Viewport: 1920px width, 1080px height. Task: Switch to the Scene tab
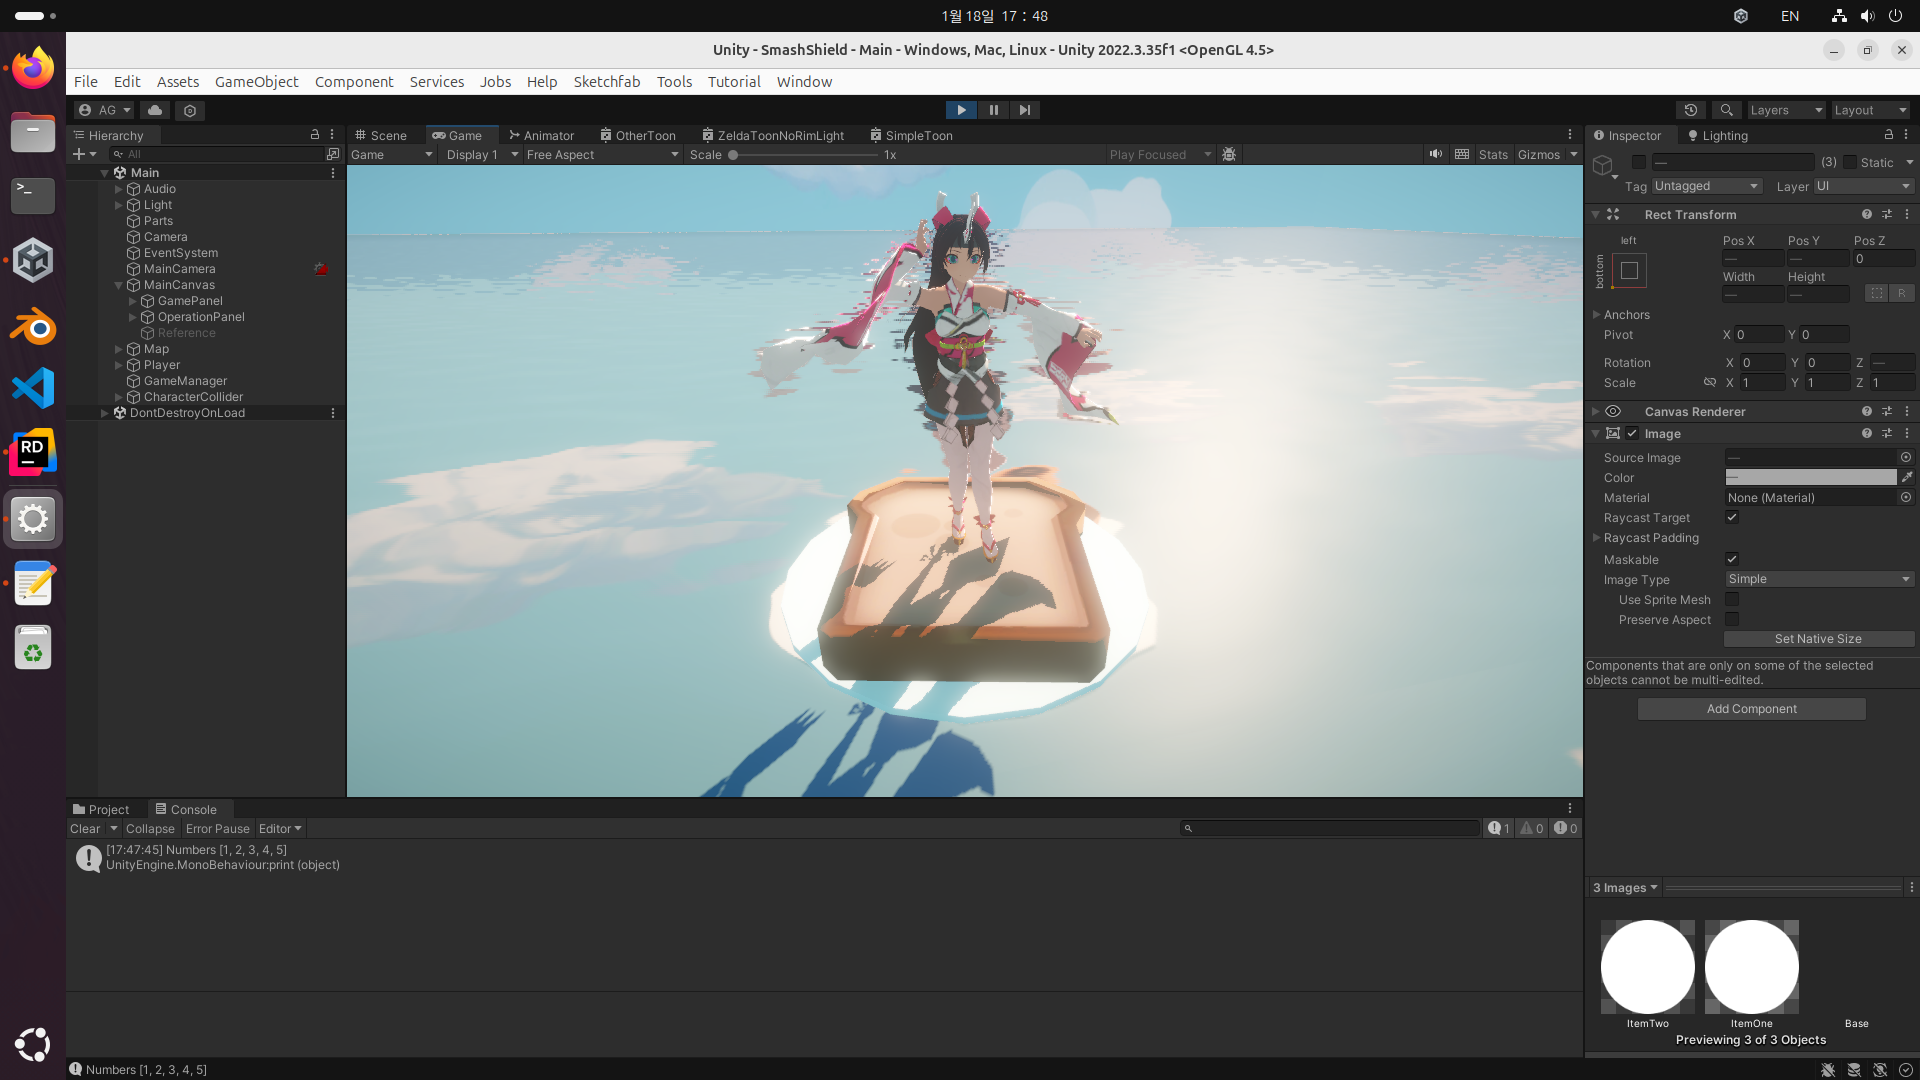click(x=381, y=135)
